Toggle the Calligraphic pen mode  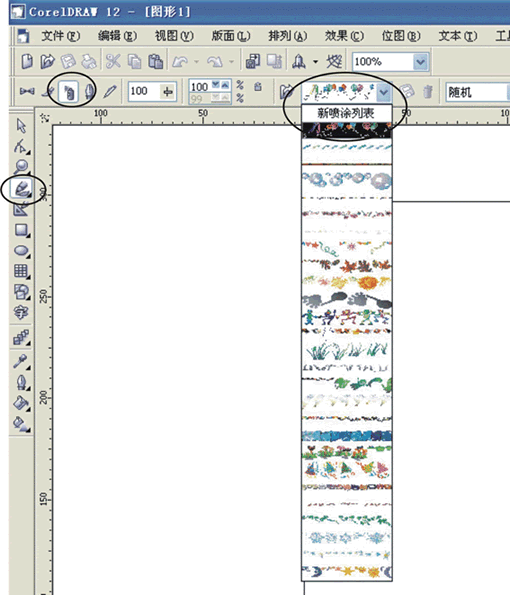90,92
